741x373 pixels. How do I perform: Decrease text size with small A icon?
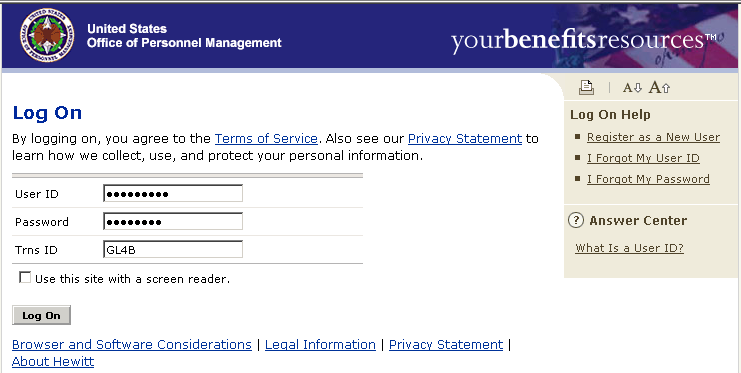tap(632, 87)
